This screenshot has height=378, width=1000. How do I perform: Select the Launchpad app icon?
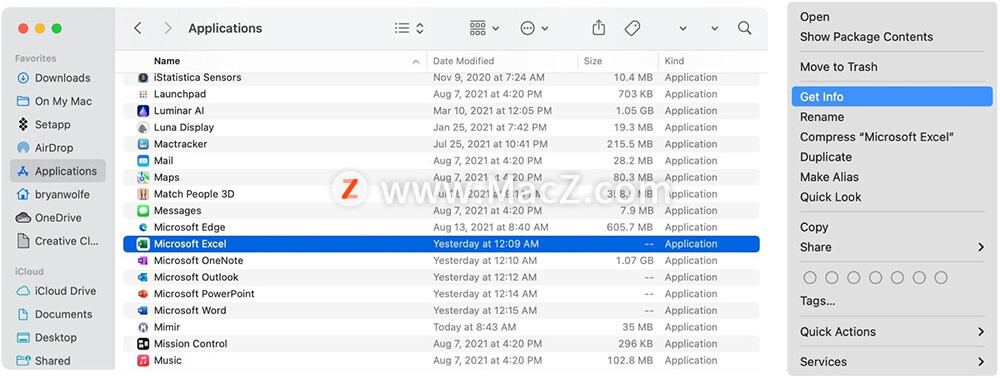click(143, 94)
